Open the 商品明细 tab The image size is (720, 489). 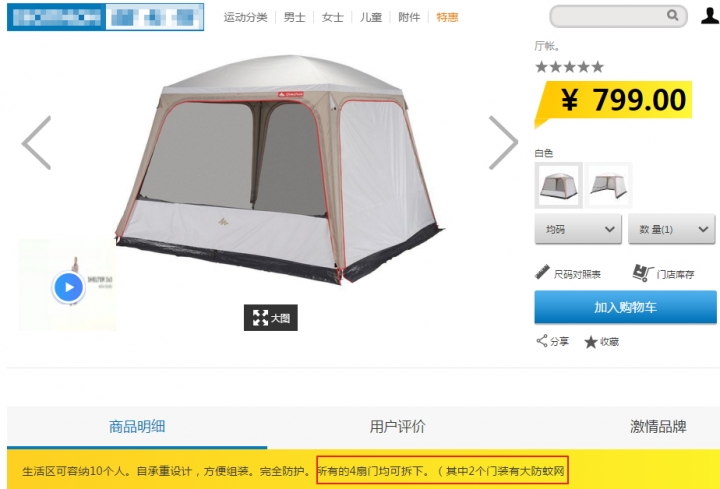[x=137, y=427]
